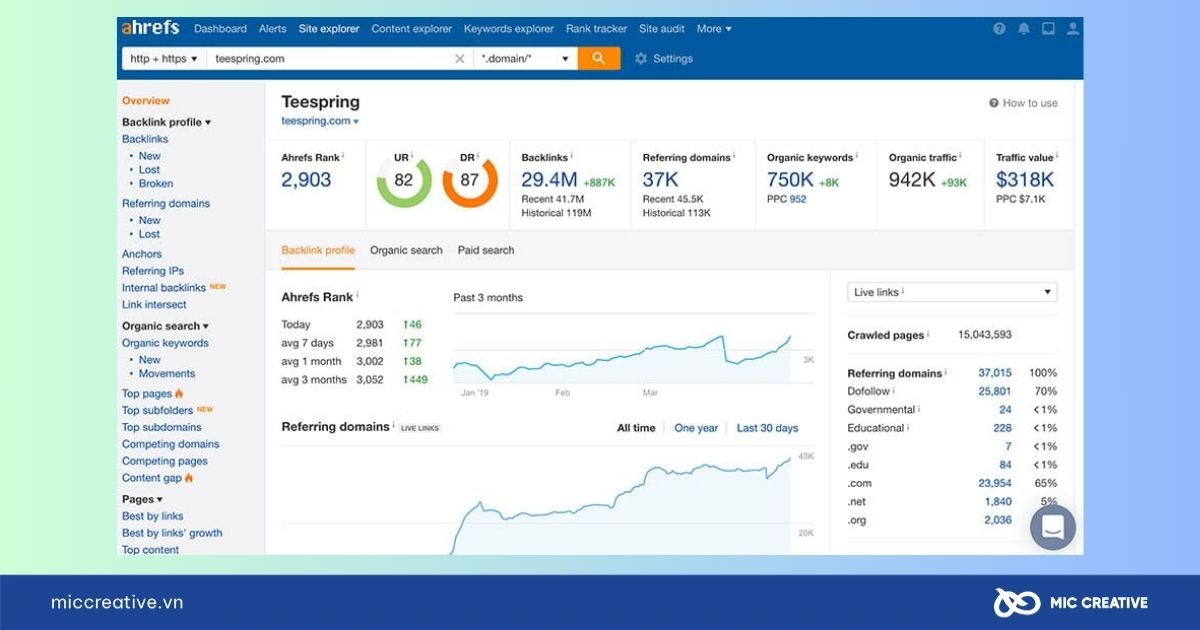
Task: Open Referring IPs in the sidebar
Action: click(x=153, y=271)
